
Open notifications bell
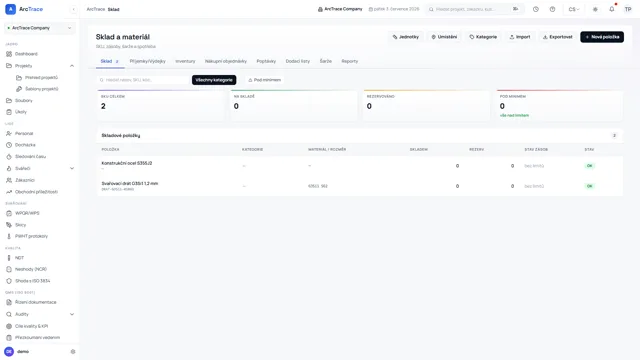(611, 9)
